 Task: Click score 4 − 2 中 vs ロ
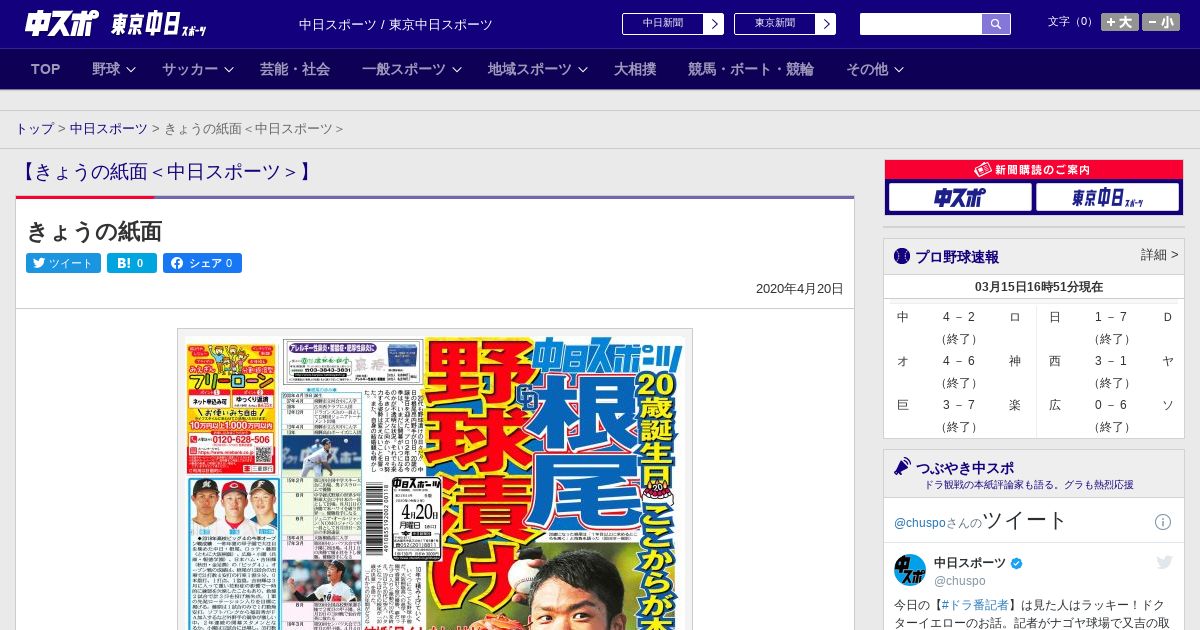[x=958, y=317]
